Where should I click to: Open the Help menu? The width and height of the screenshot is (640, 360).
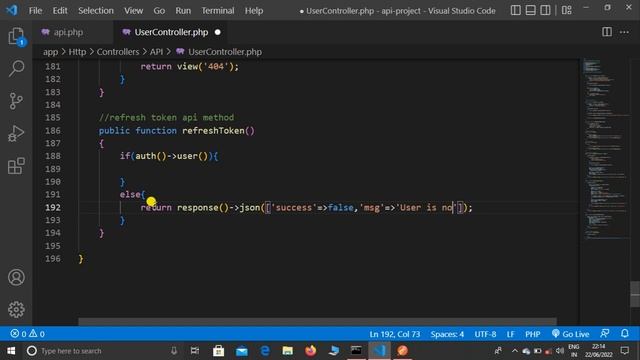point(254,11)
